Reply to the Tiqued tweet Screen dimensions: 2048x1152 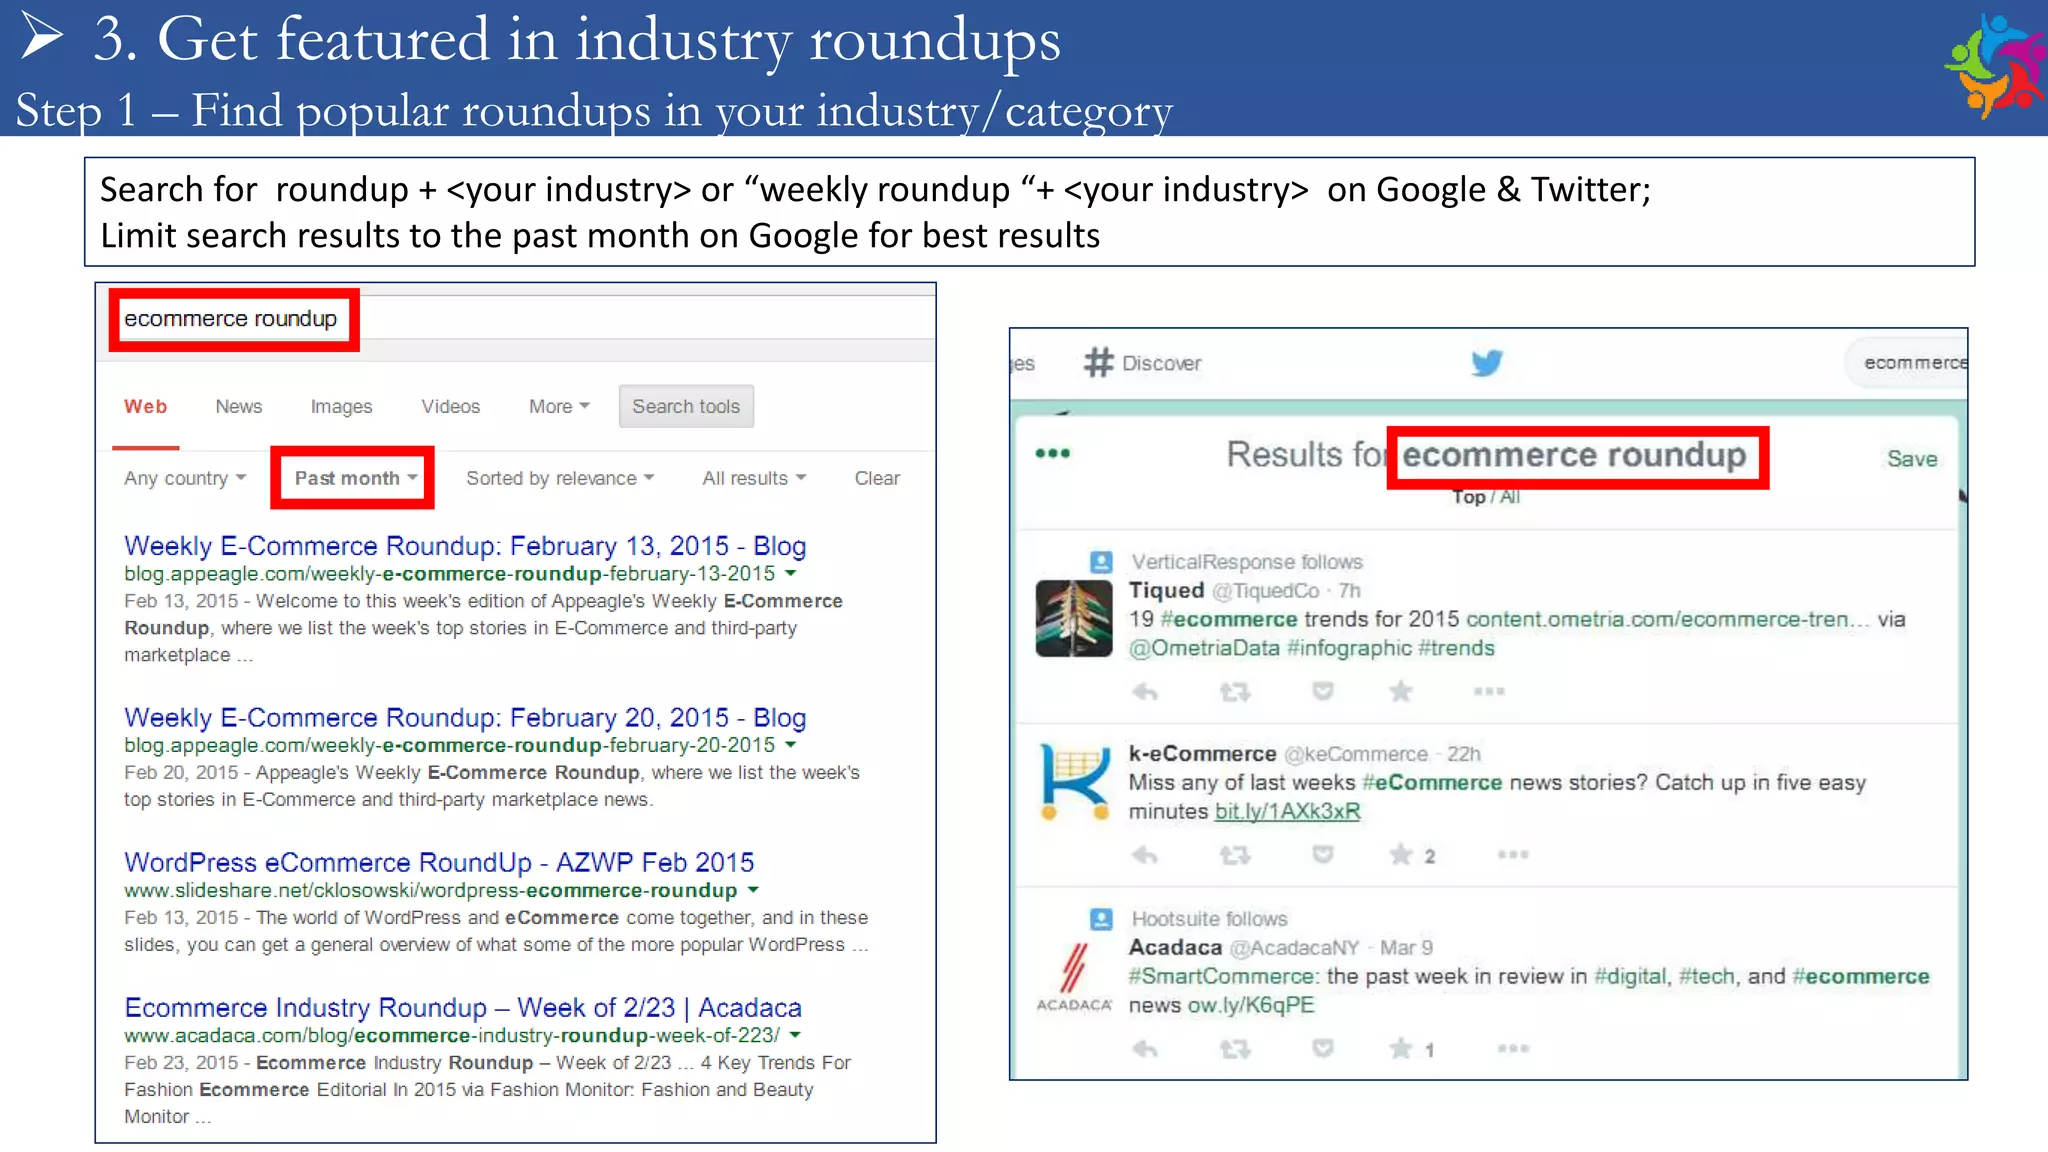coord(1145,691)
